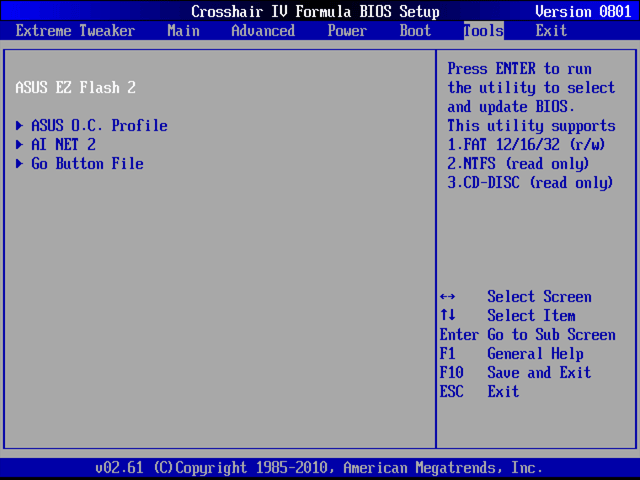
Task: Open the Advanced tab
Action: pos(263,31)
